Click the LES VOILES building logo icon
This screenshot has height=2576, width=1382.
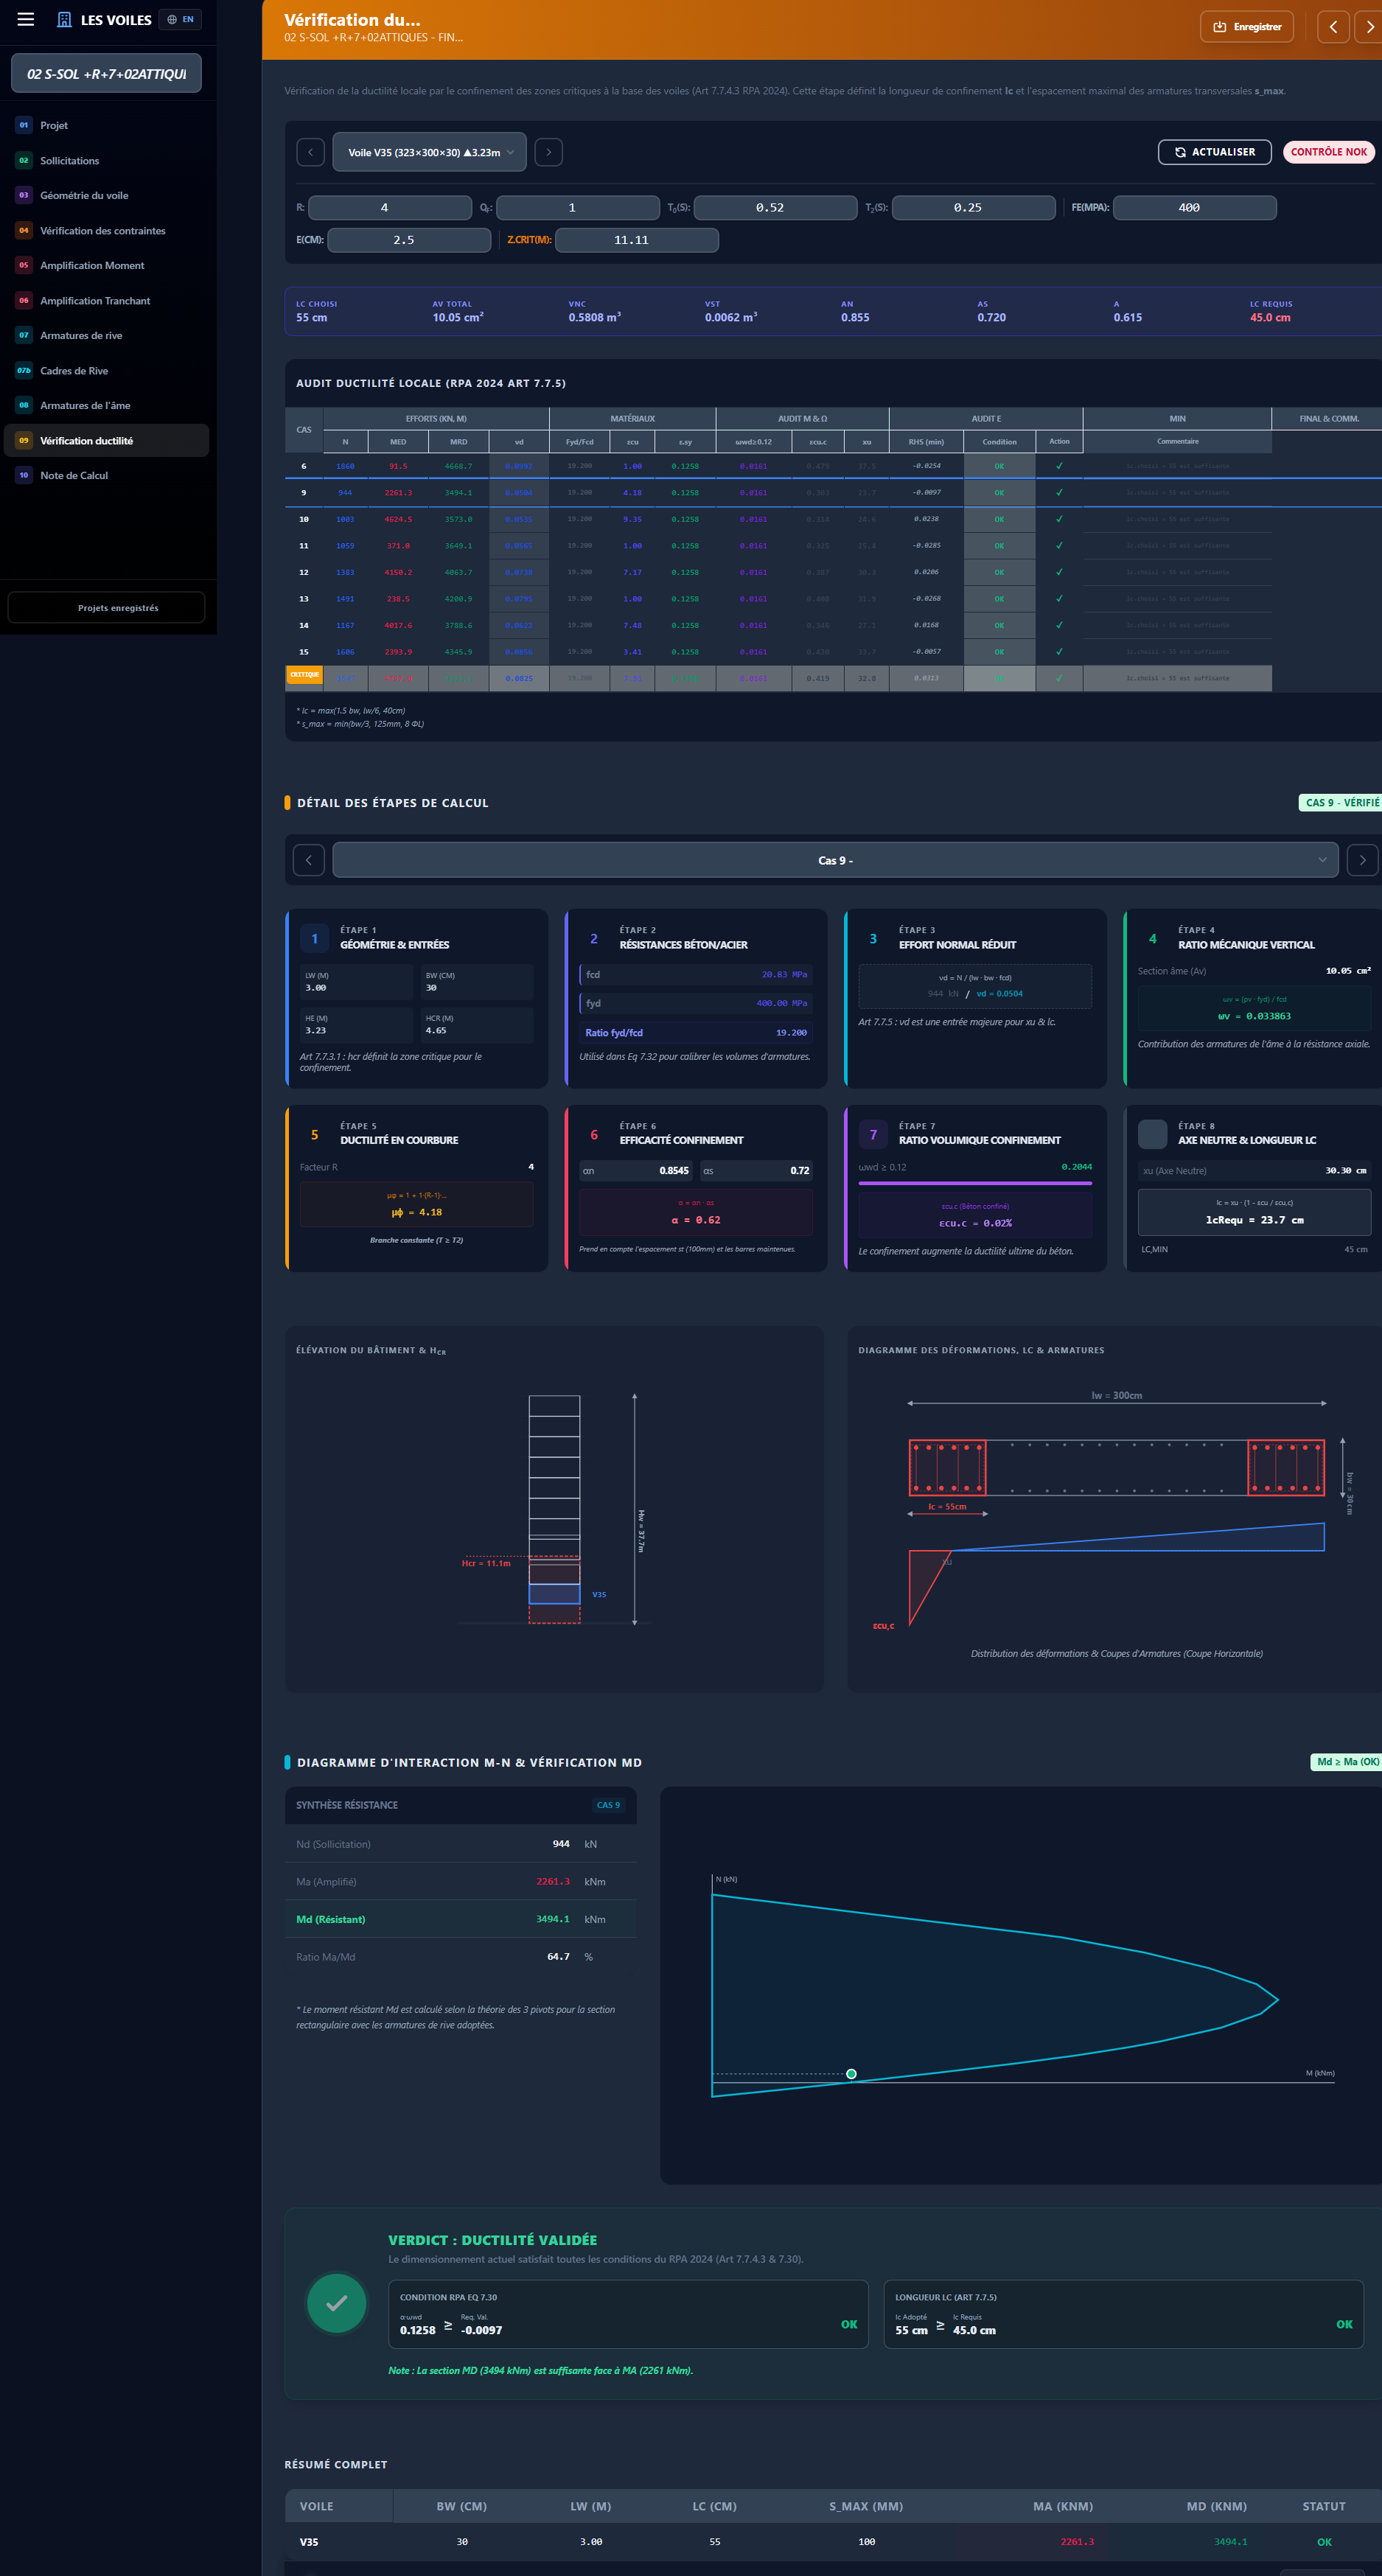64,19
